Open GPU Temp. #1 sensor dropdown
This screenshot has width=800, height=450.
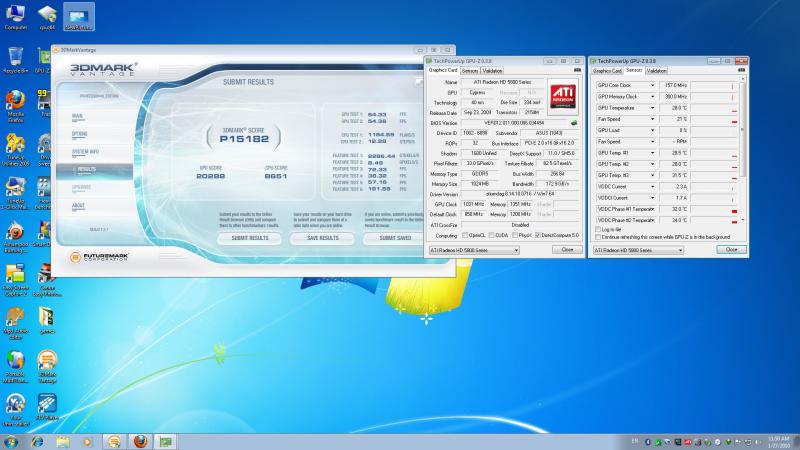pyautogui.click(x=652, y=153)
